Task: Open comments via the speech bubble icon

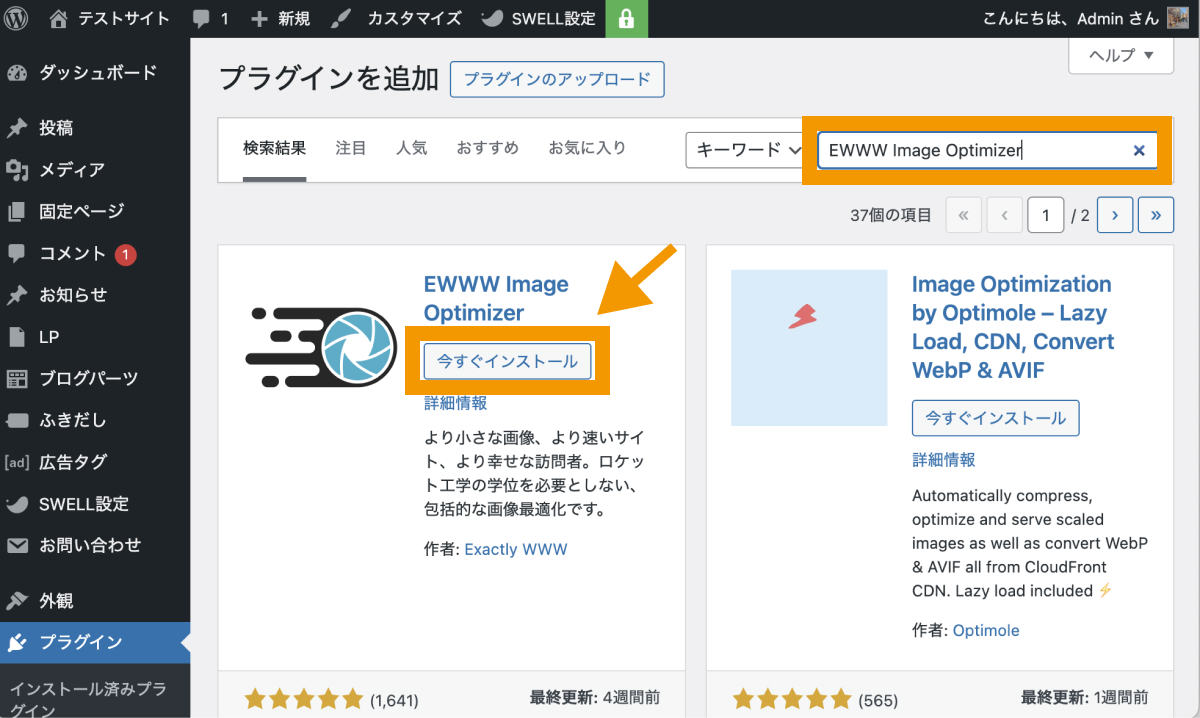Action: (203, 18)
